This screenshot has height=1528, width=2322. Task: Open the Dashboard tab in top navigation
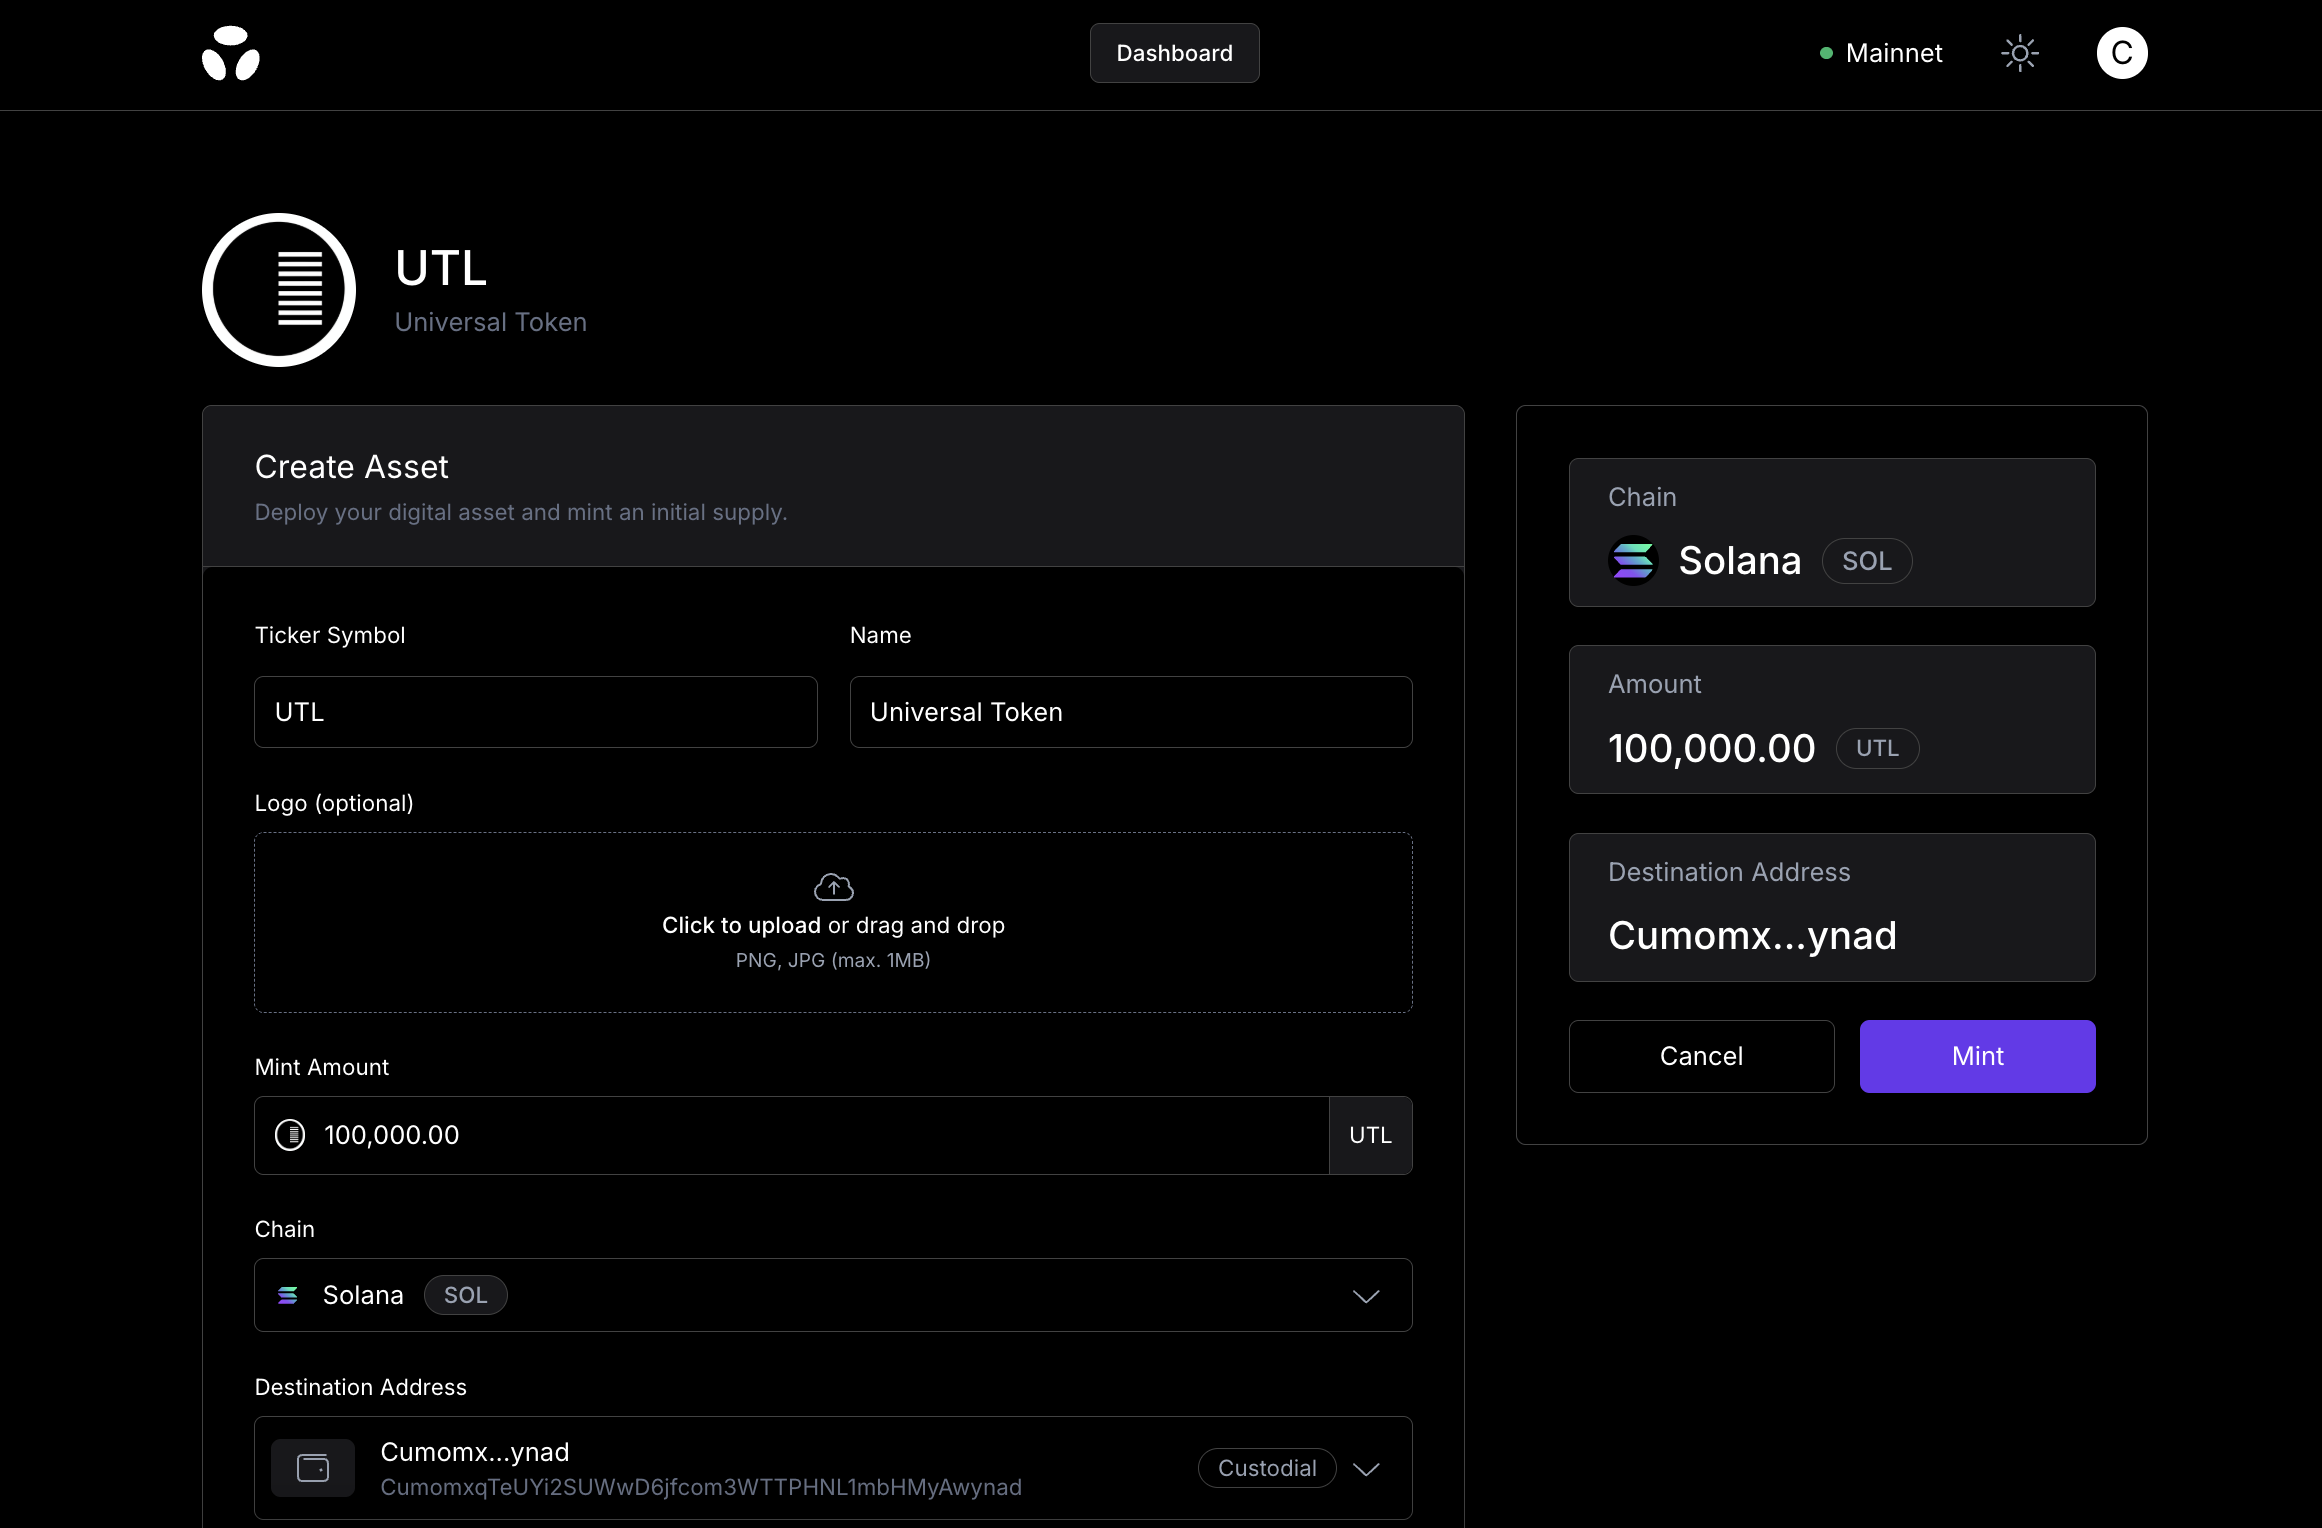click(1174, 53)
